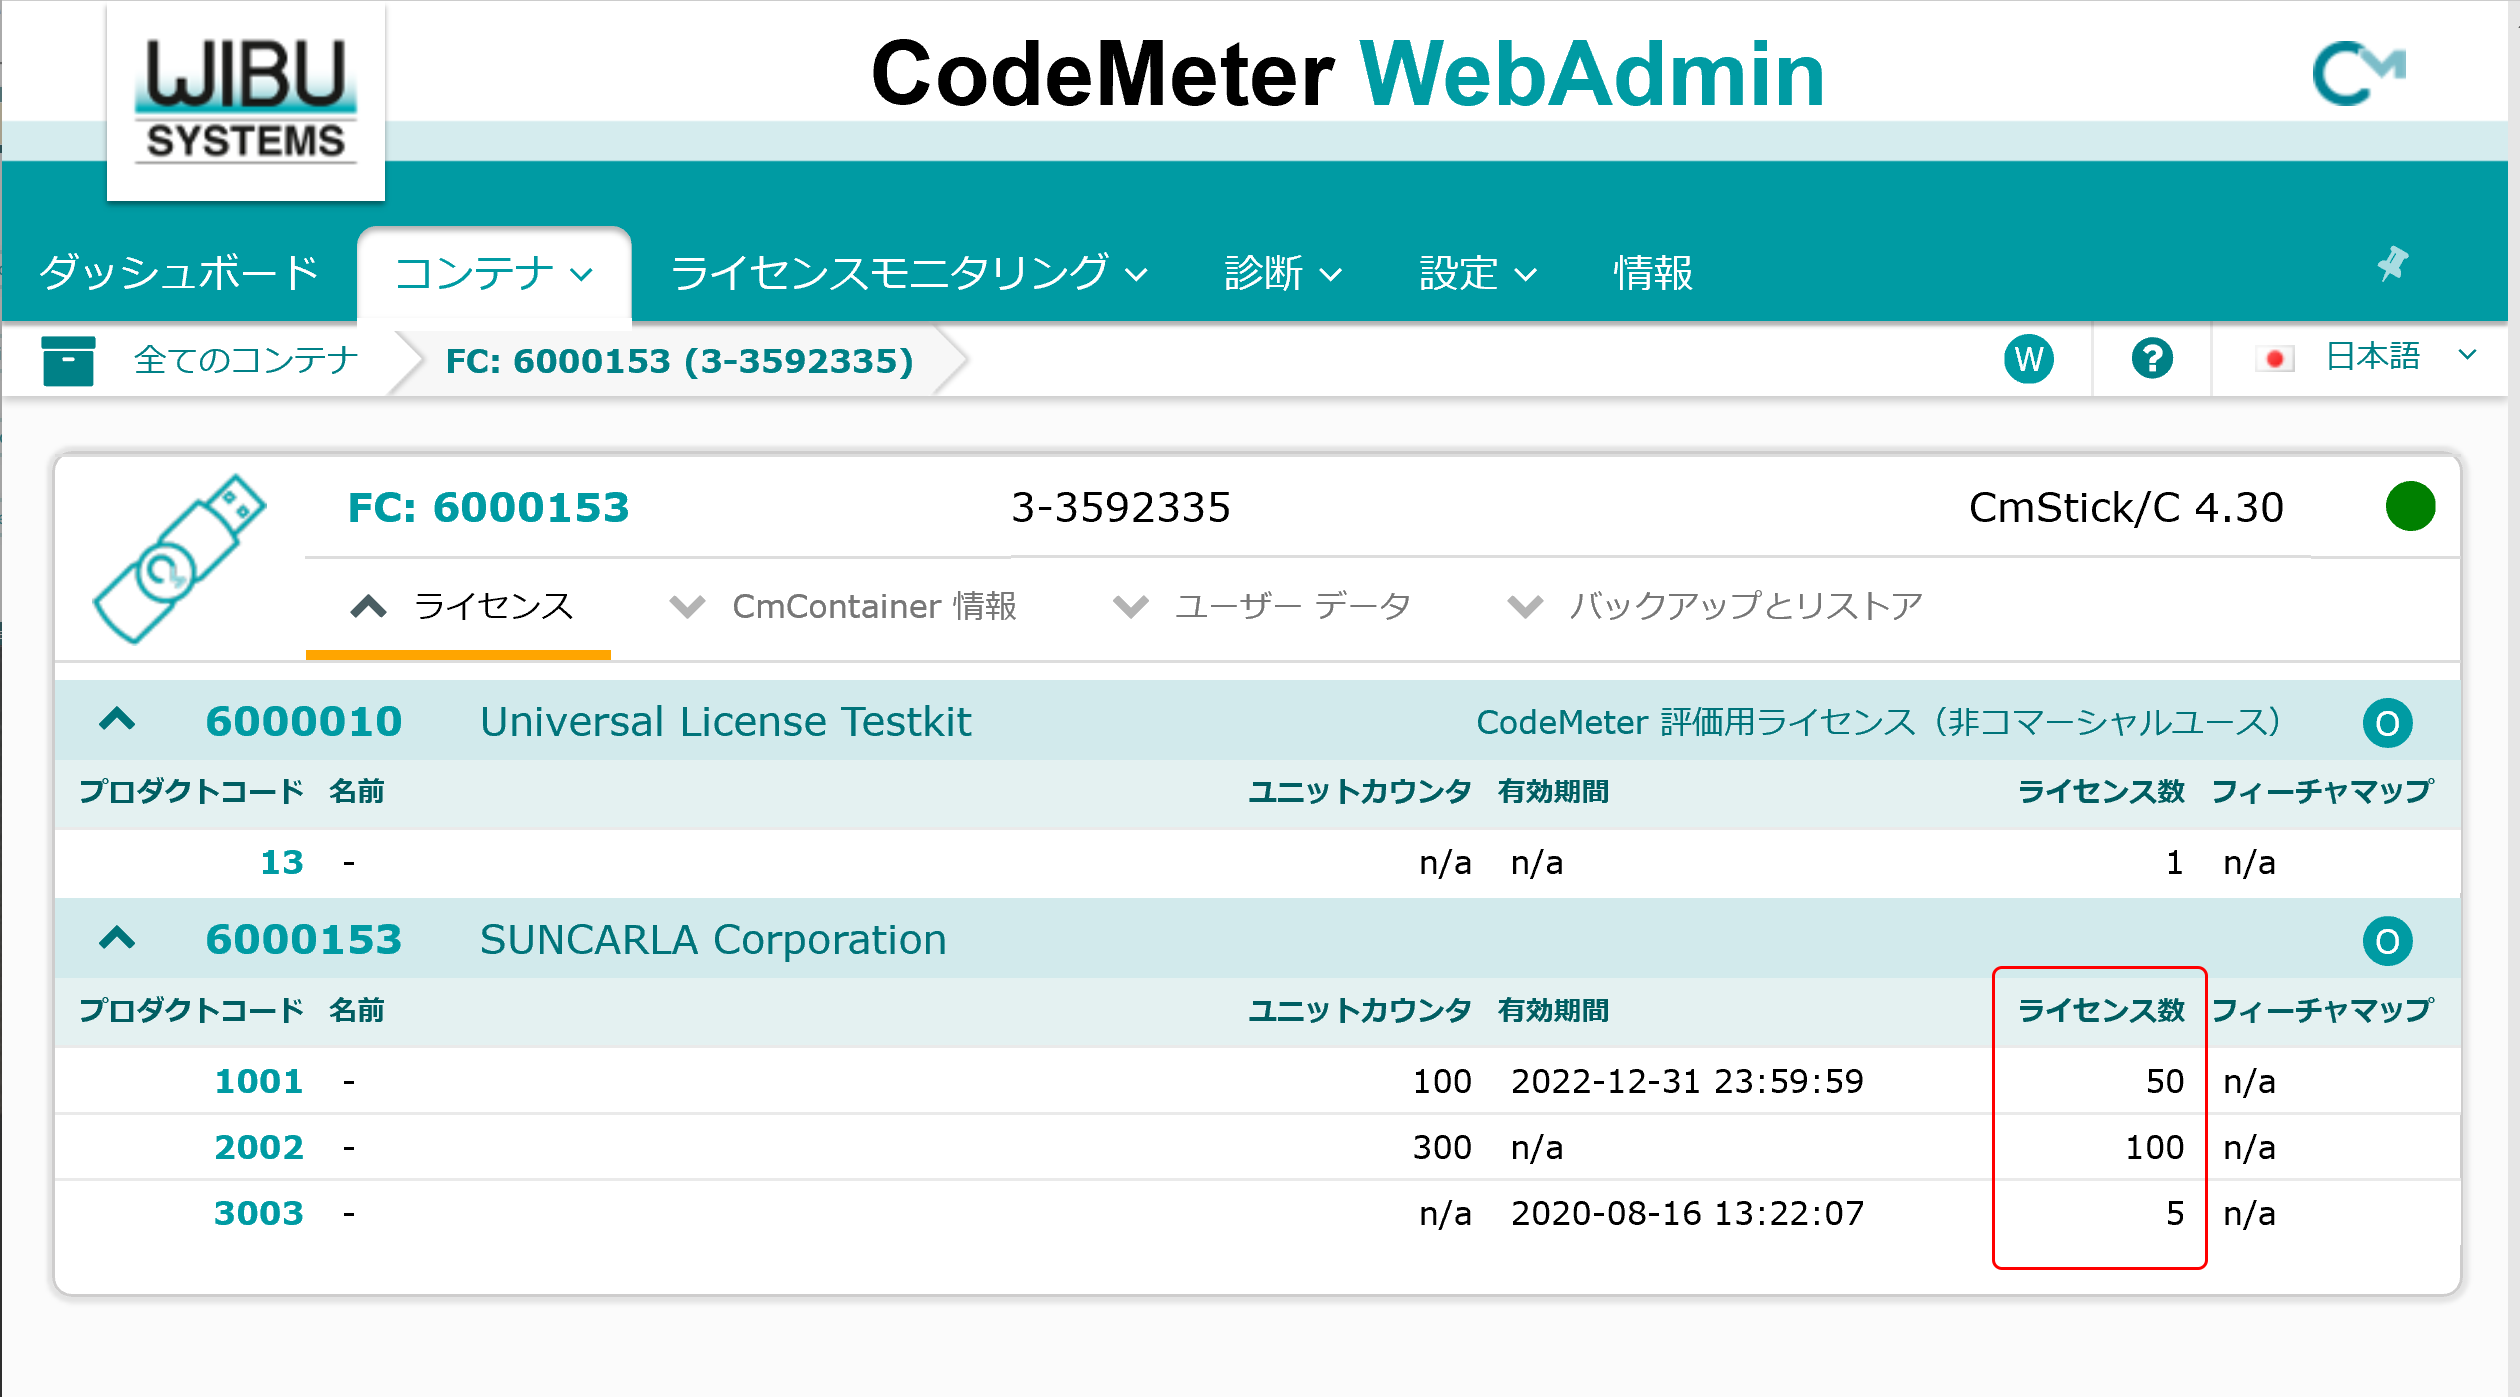The height and width of the screenshot is (1397, 2520).
Task: Click the pin icon in navigation bar
Action: (2393, 265)
